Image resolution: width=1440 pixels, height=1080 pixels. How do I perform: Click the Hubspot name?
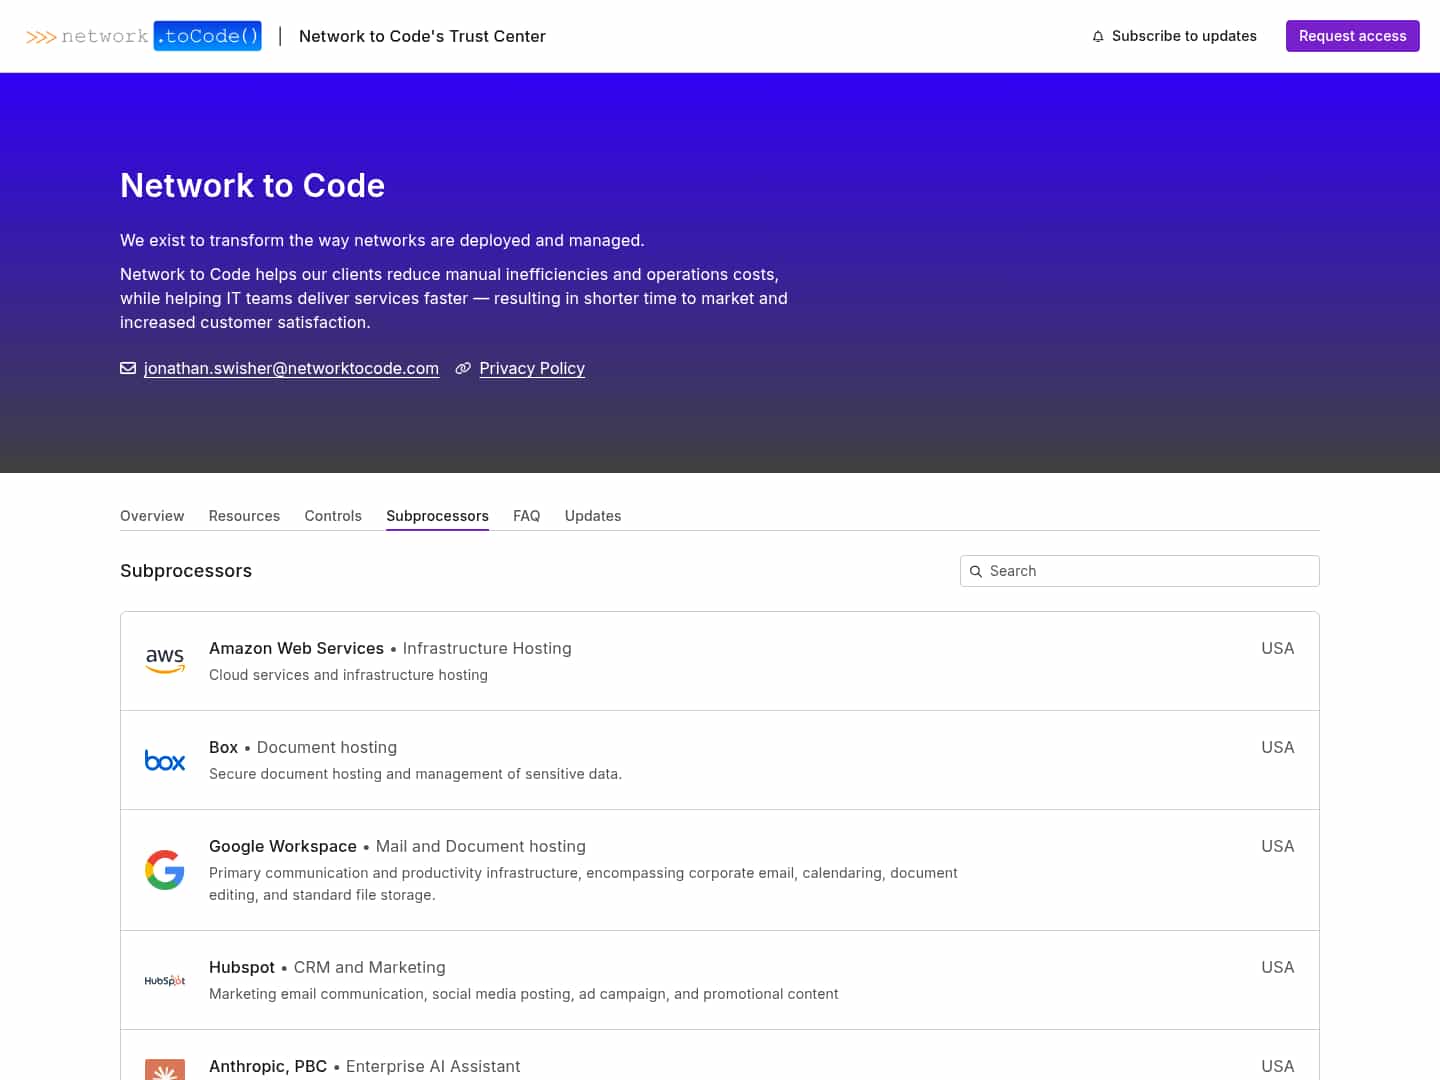coord(242,967)
